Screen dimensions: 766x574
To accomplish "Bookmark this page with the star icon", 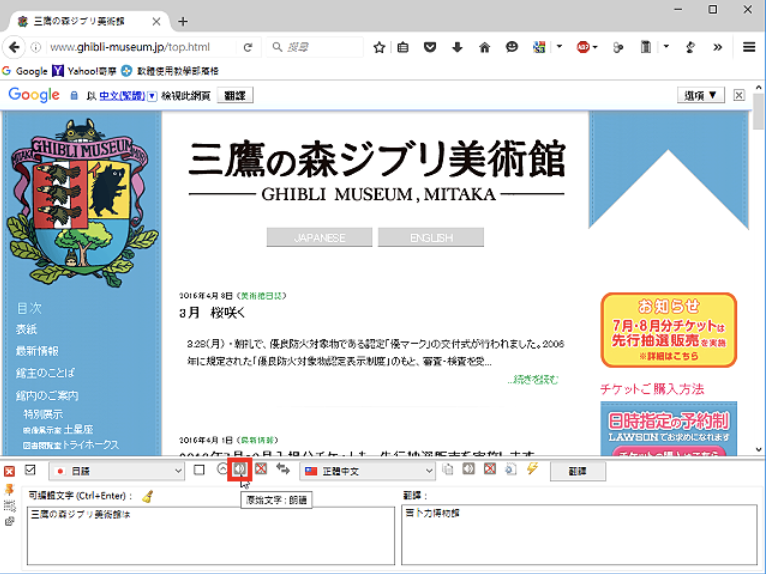I will (x=379, y=47).
